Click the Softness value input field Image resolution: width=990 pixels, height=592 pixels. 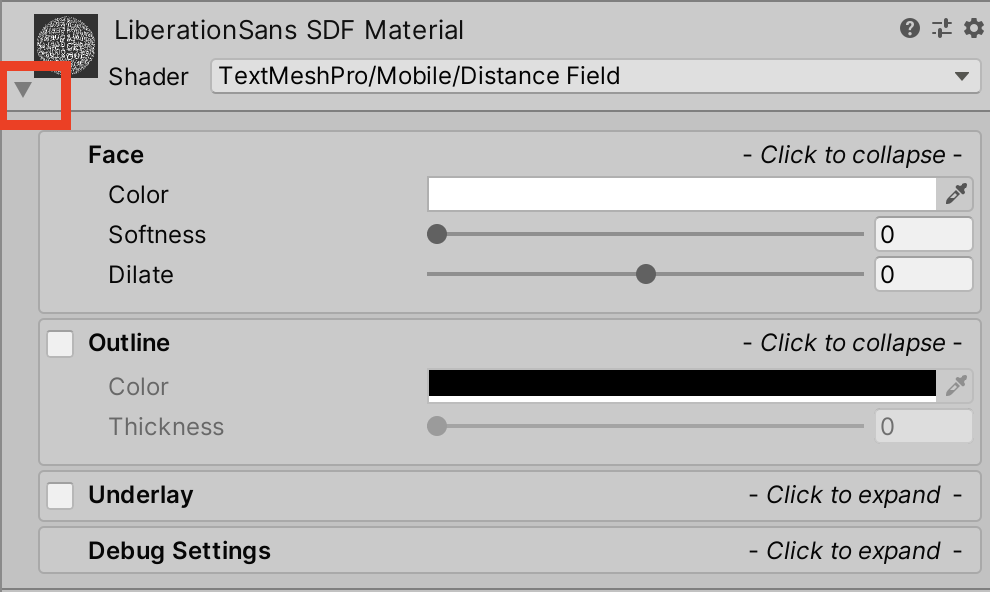(x=922, y=235)
